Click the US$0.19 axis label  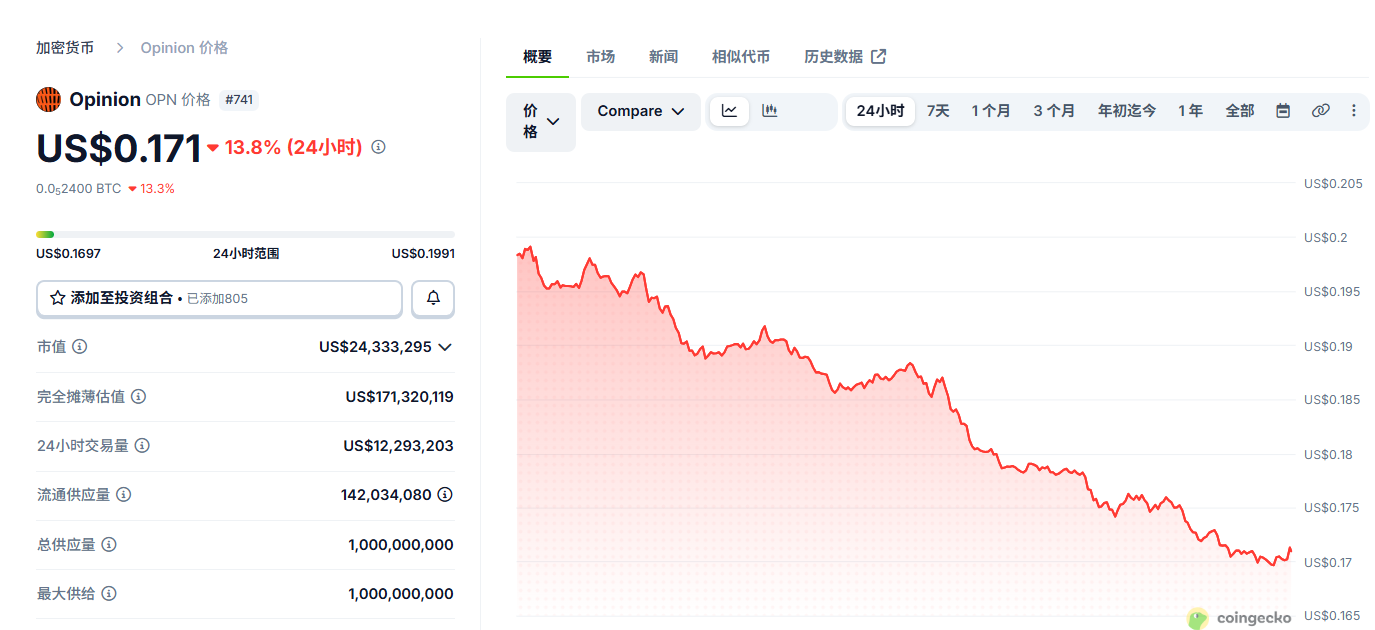coord(1329,347)
